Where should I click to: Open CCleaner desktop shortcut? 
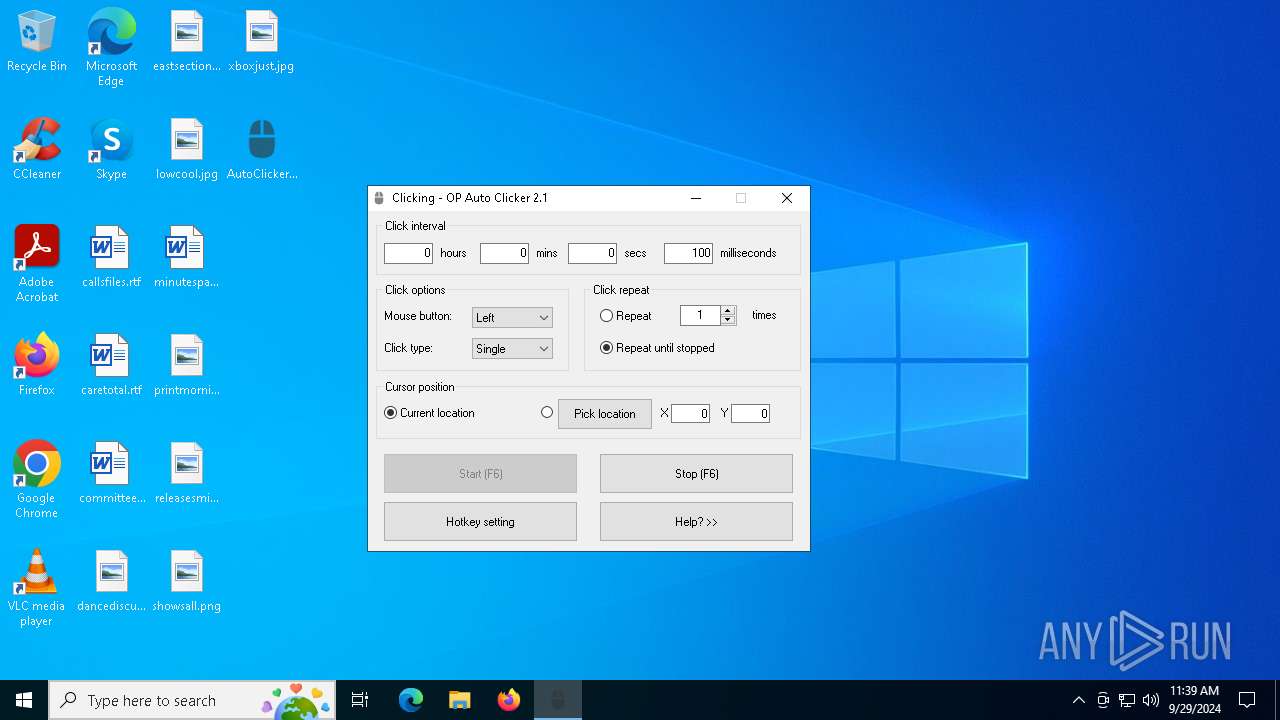pyautogui.click(x=37, y=149)
